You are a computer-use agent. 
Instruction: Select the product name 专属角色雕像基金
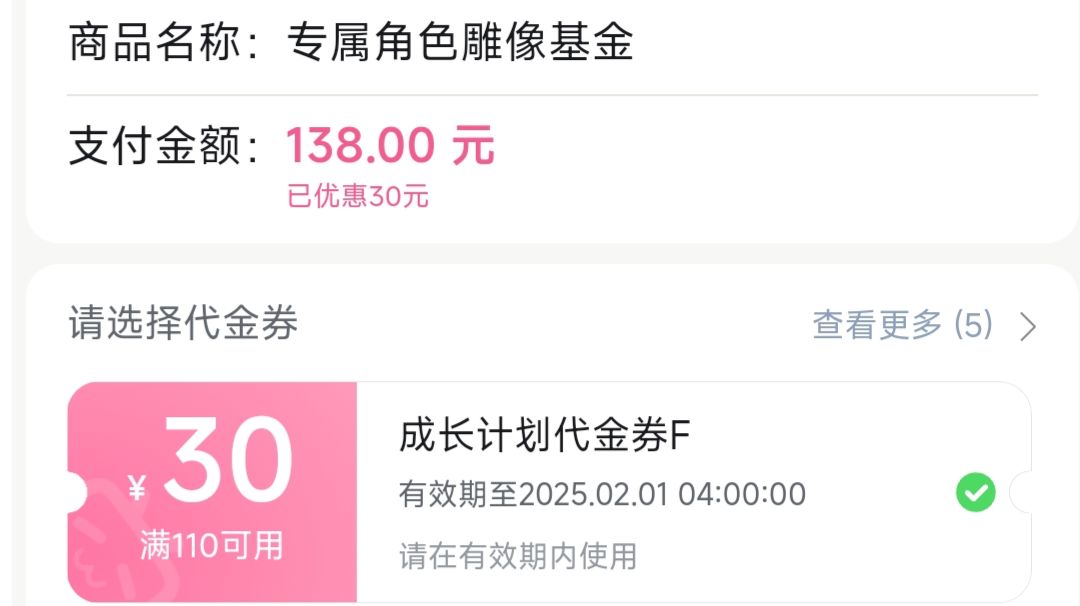(460, 43)
